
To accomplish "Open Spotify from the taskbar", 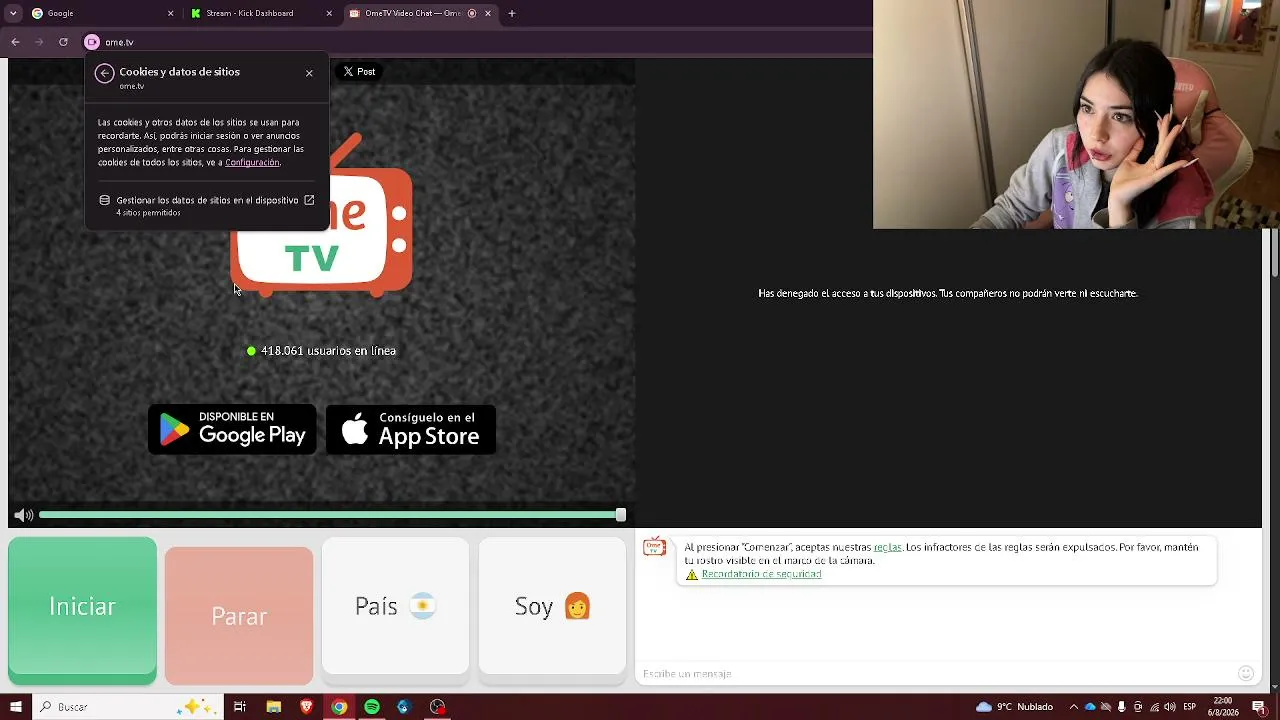I will pyautogui.click(x=372, y=707).
